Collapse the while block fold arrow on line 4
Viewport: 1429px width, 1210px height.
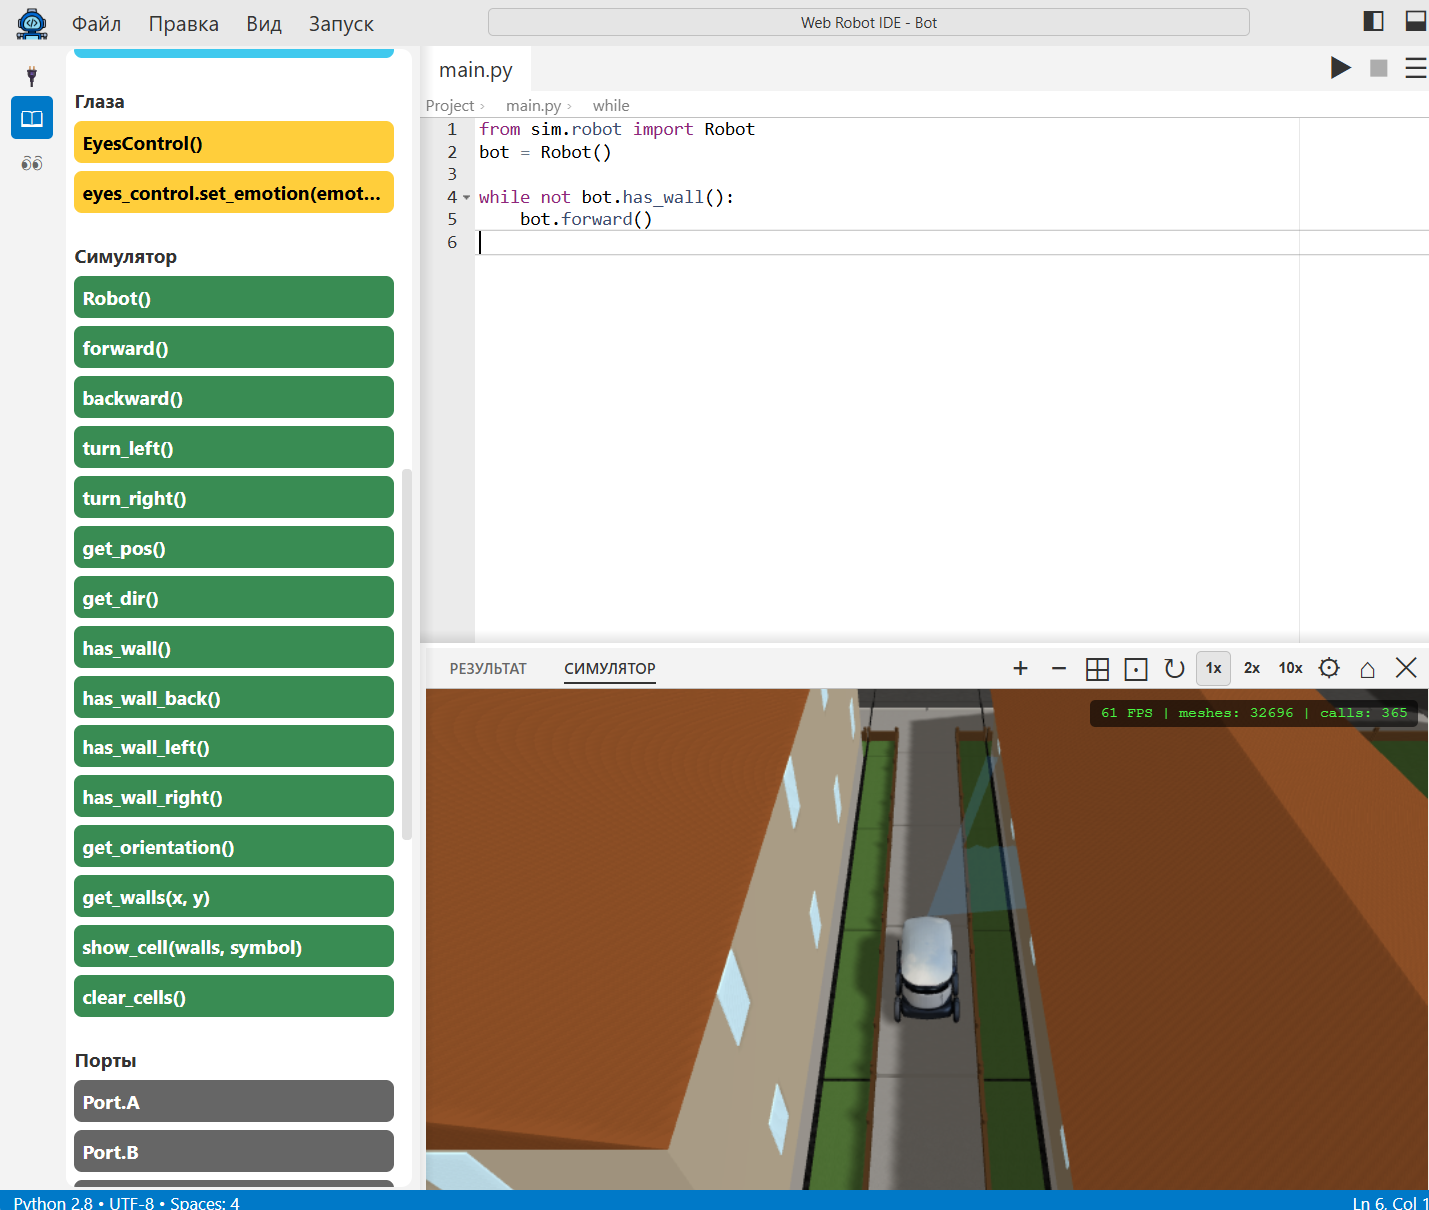click(x=466, y=198)
